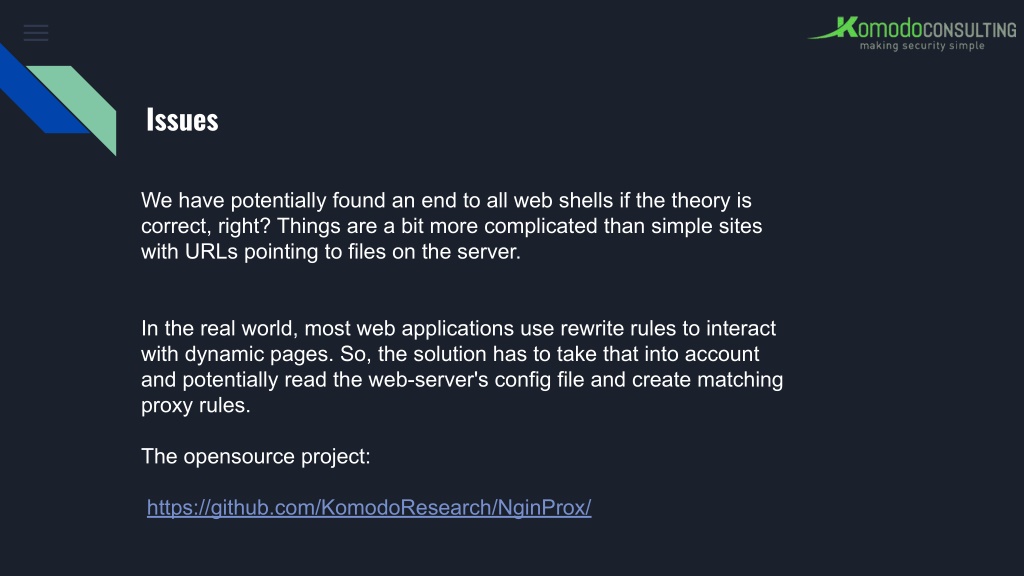Click the paragraph starting 'We have potentially'
Image resolution: width=1024 pixels, height=576 pixels.
(451, 226)
